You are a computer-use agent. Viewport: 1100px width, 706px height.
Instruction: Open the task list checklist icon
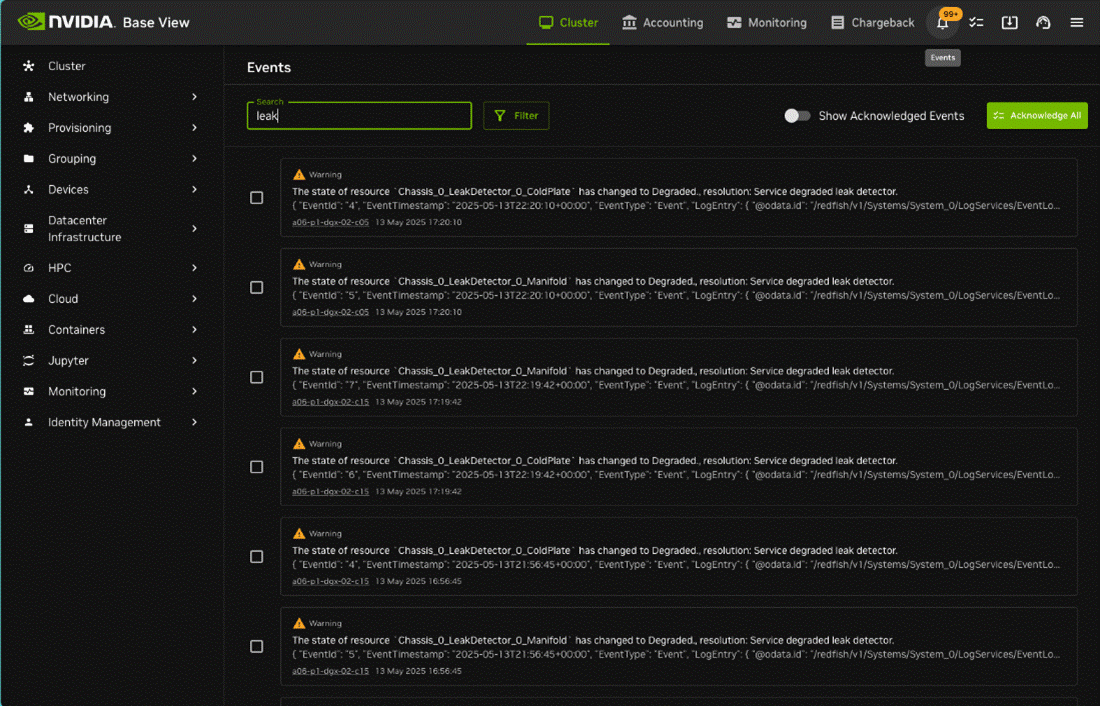coord(976,23)
